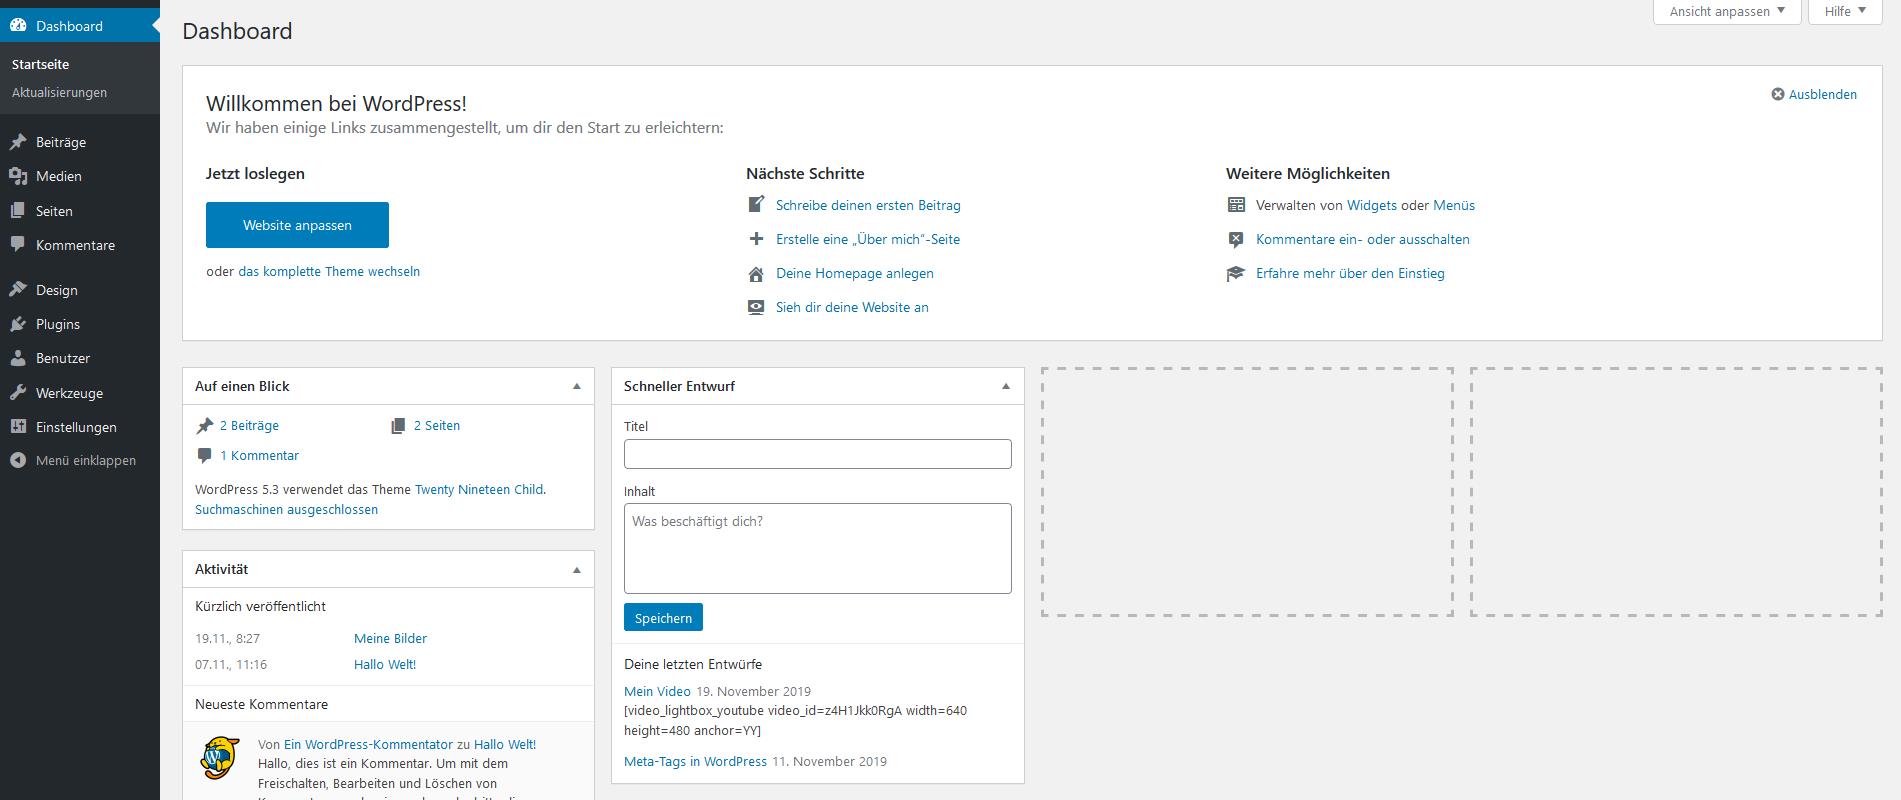
Task: Click the Medien media icon in sidebar
Action: click(x=18, y=176)
